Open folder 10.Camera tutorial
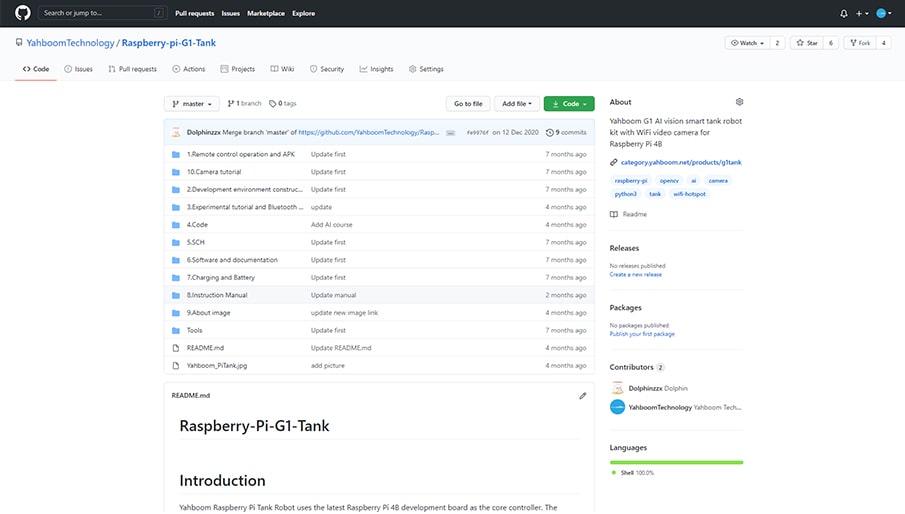Screen dimensions: 905x514 click(214, 172)
